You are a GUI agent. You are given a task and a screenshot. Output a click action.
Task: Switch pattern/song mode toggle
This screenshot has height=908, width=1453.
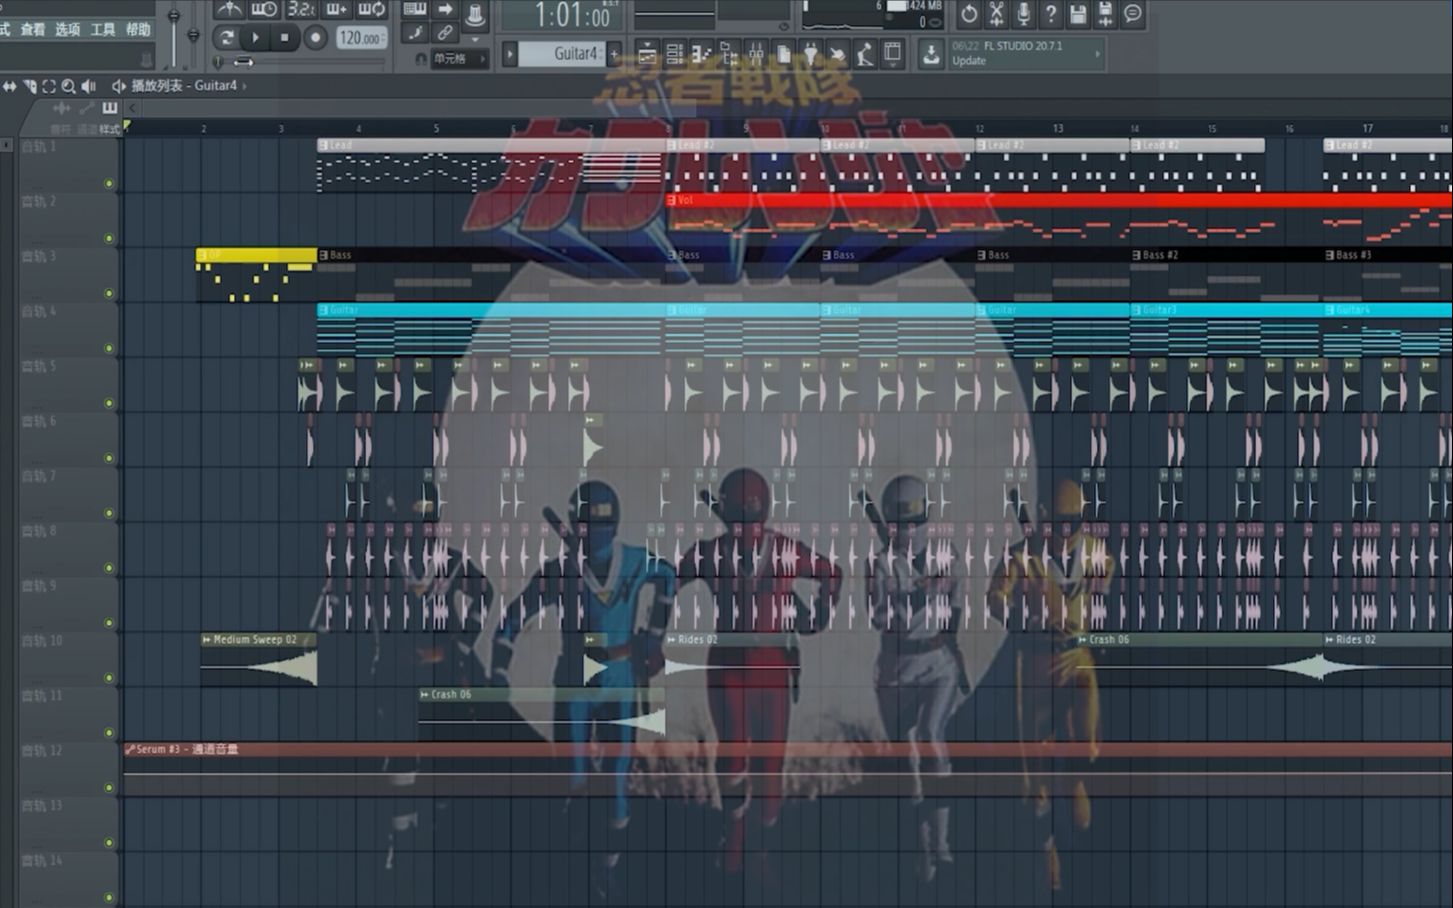pyautogui.click(x=226, y=37)
